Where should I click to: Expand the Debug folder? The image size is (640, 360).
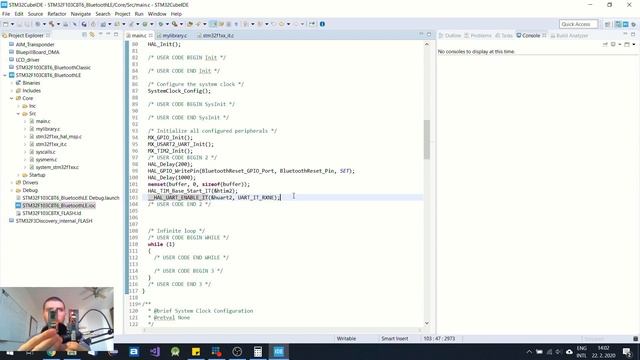click(12, 190)
